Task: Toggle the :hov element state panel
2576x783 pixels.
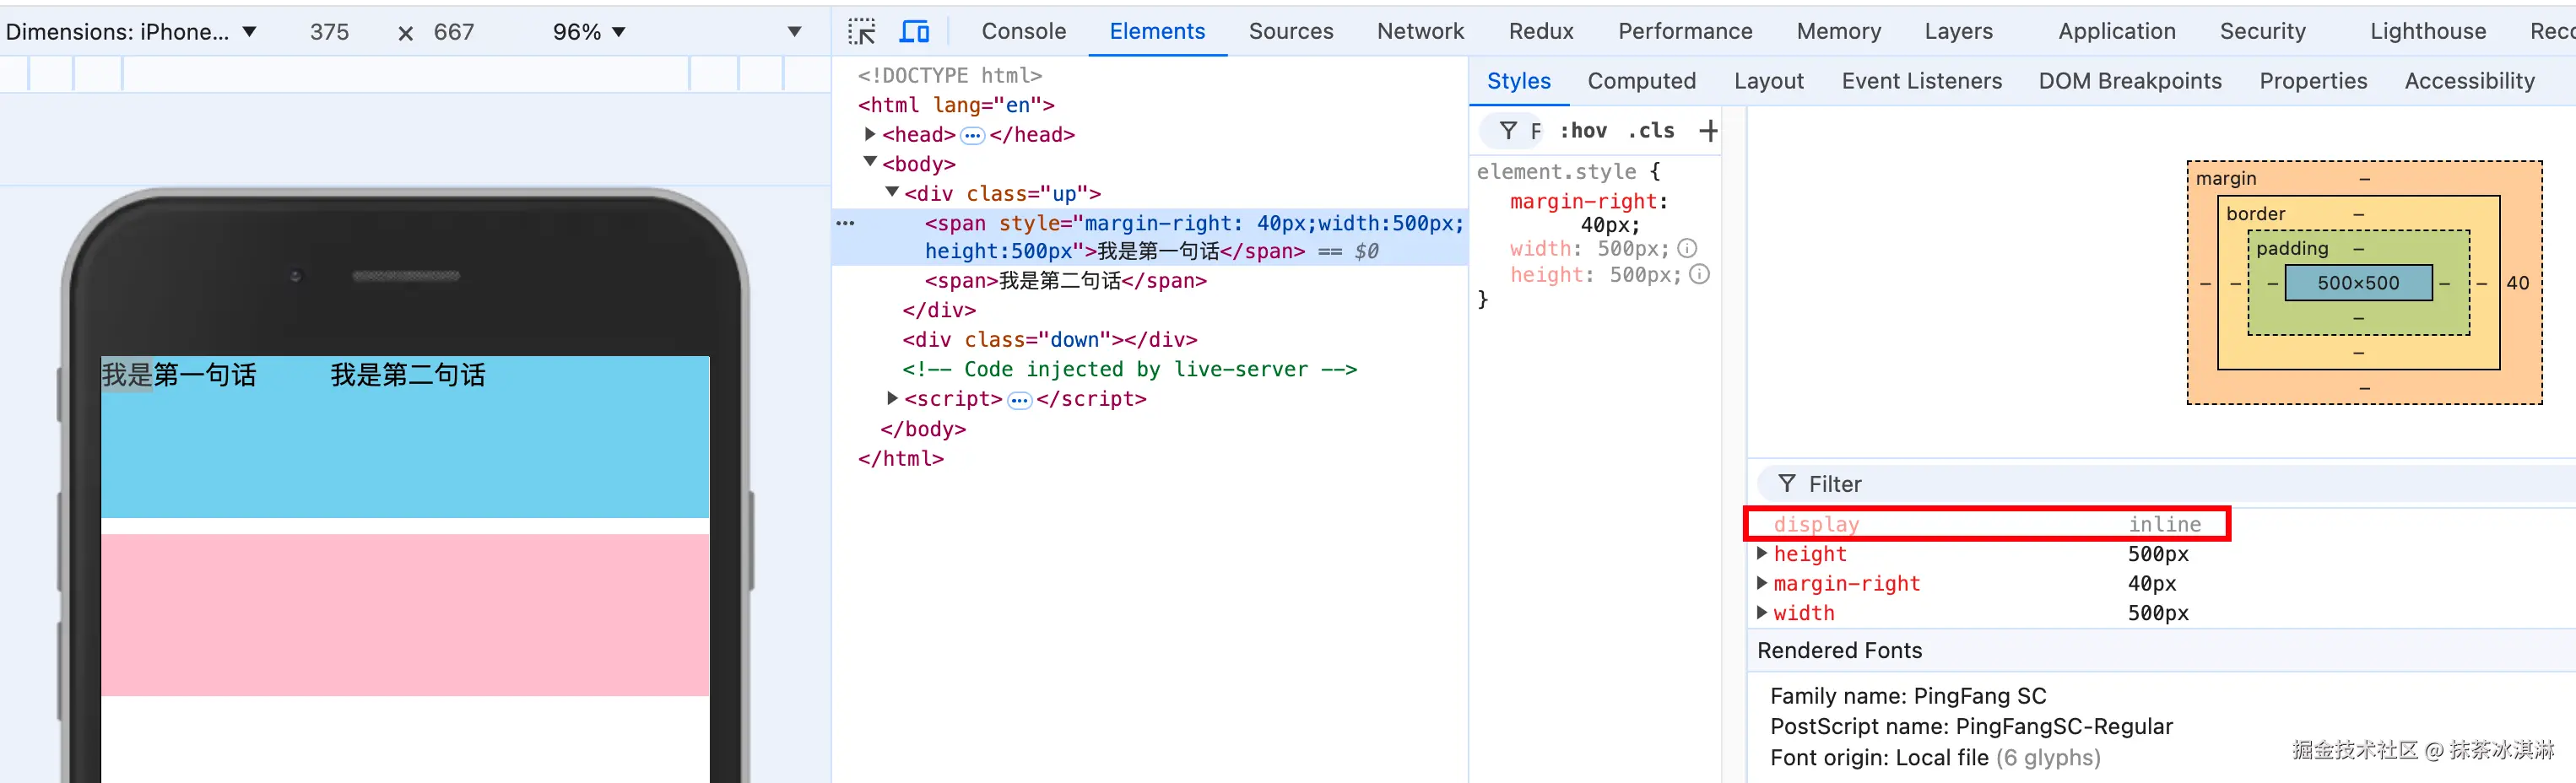Action: (1583, 131)
